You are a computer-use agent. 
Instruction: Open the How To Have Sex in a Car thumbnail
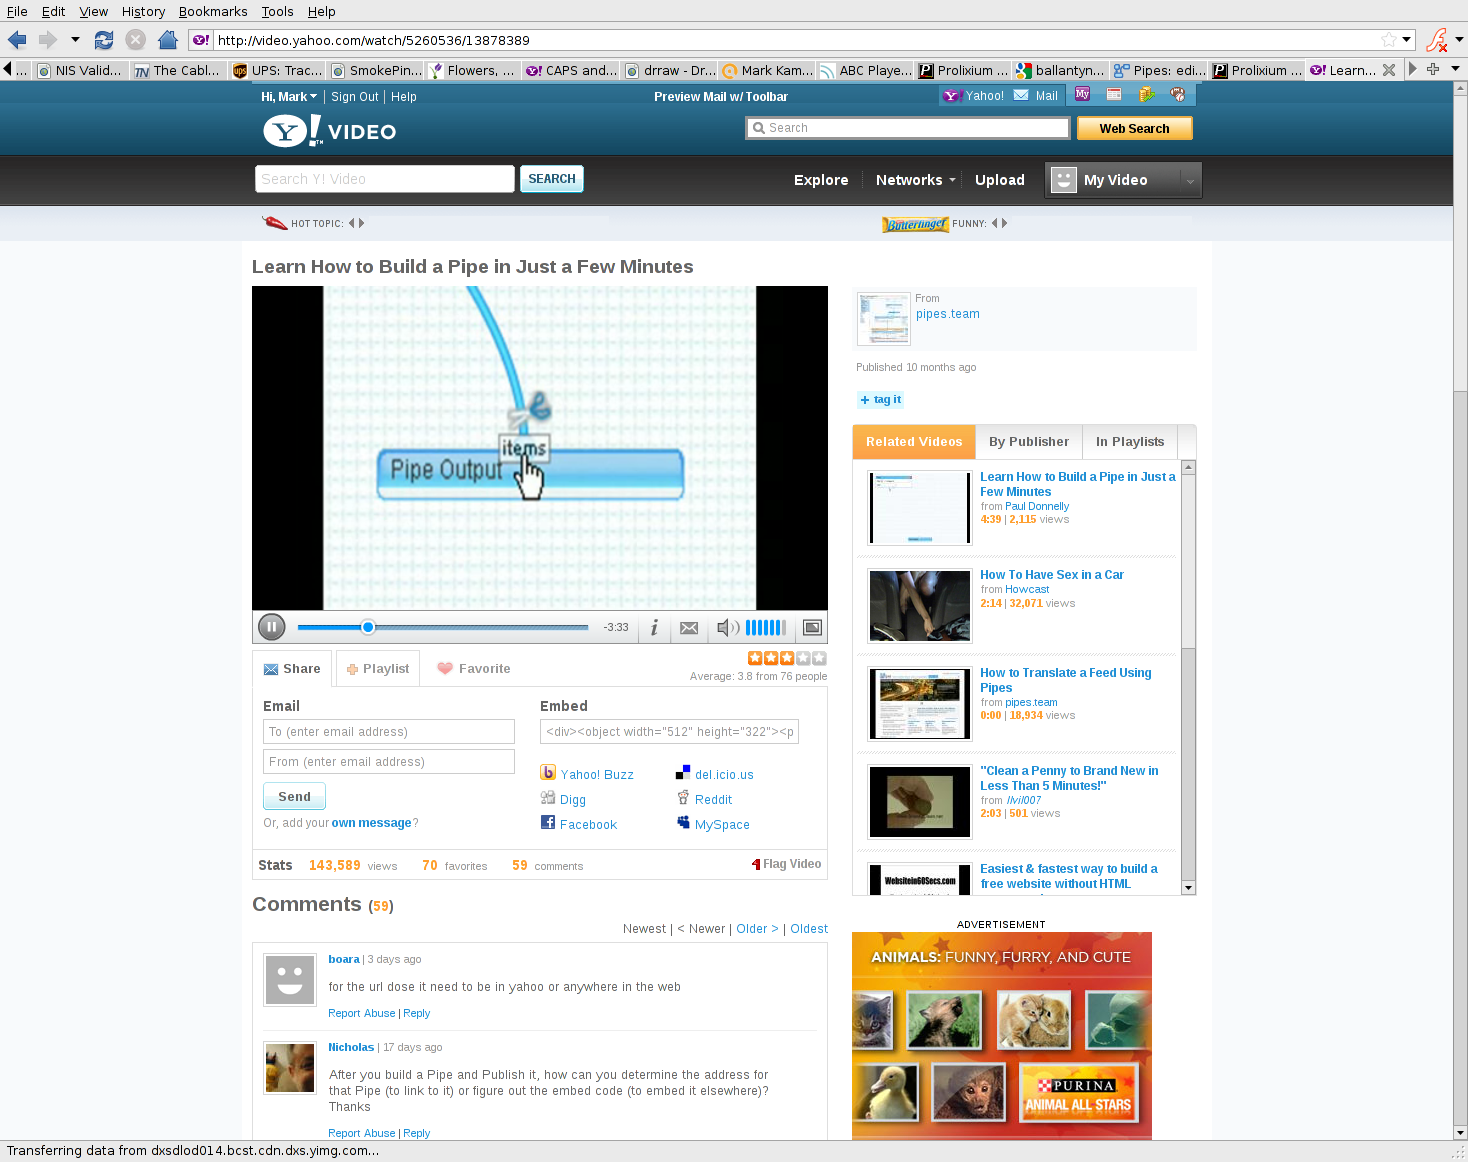920,606
